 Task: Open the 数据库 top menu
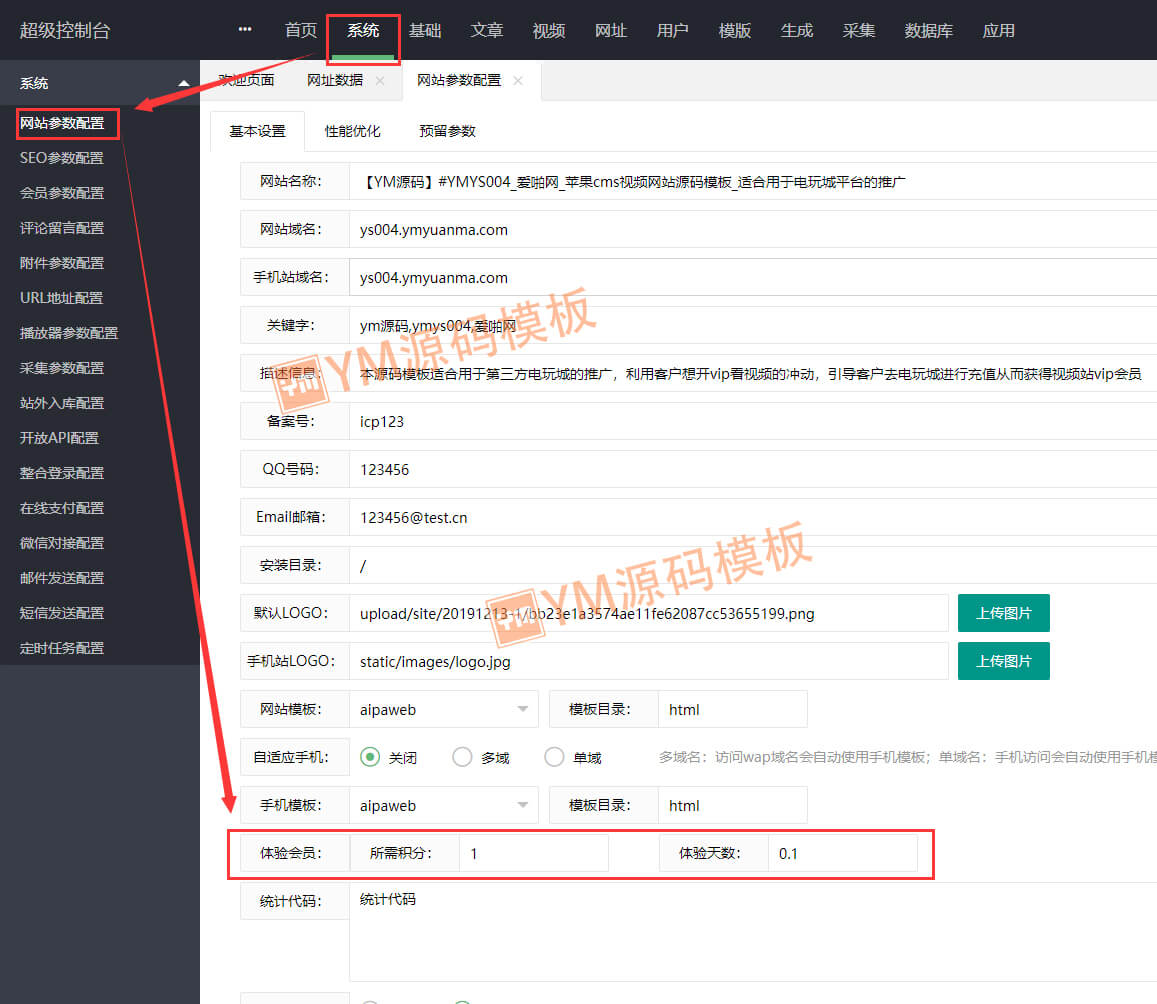[x=928, y=30]
